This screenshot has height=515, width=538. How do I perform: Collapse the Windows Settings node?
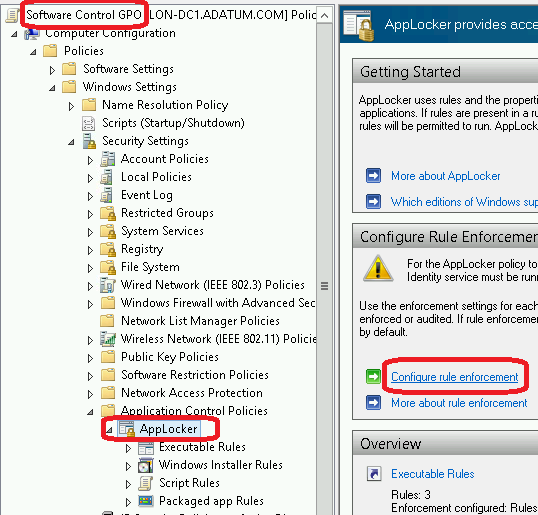(52, 88)
